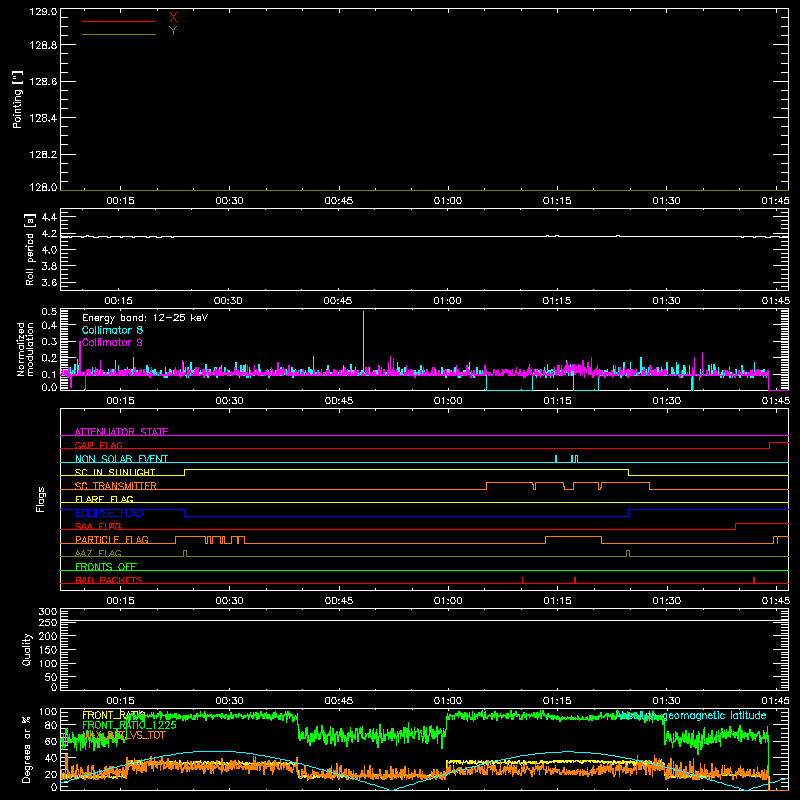Screen dimensions: 800x800
Task: Click the first cyan NON_SOLAR_EVENT pulse
Action: pyautogui.click(x=556, y=458)
